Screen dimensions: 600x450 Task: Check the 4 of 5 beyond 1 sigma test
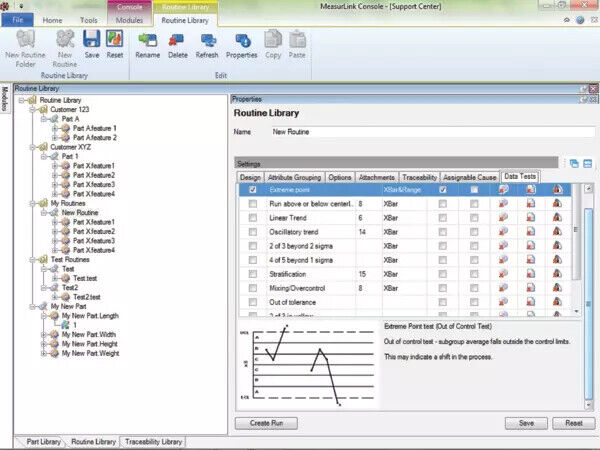click(253, 260)
